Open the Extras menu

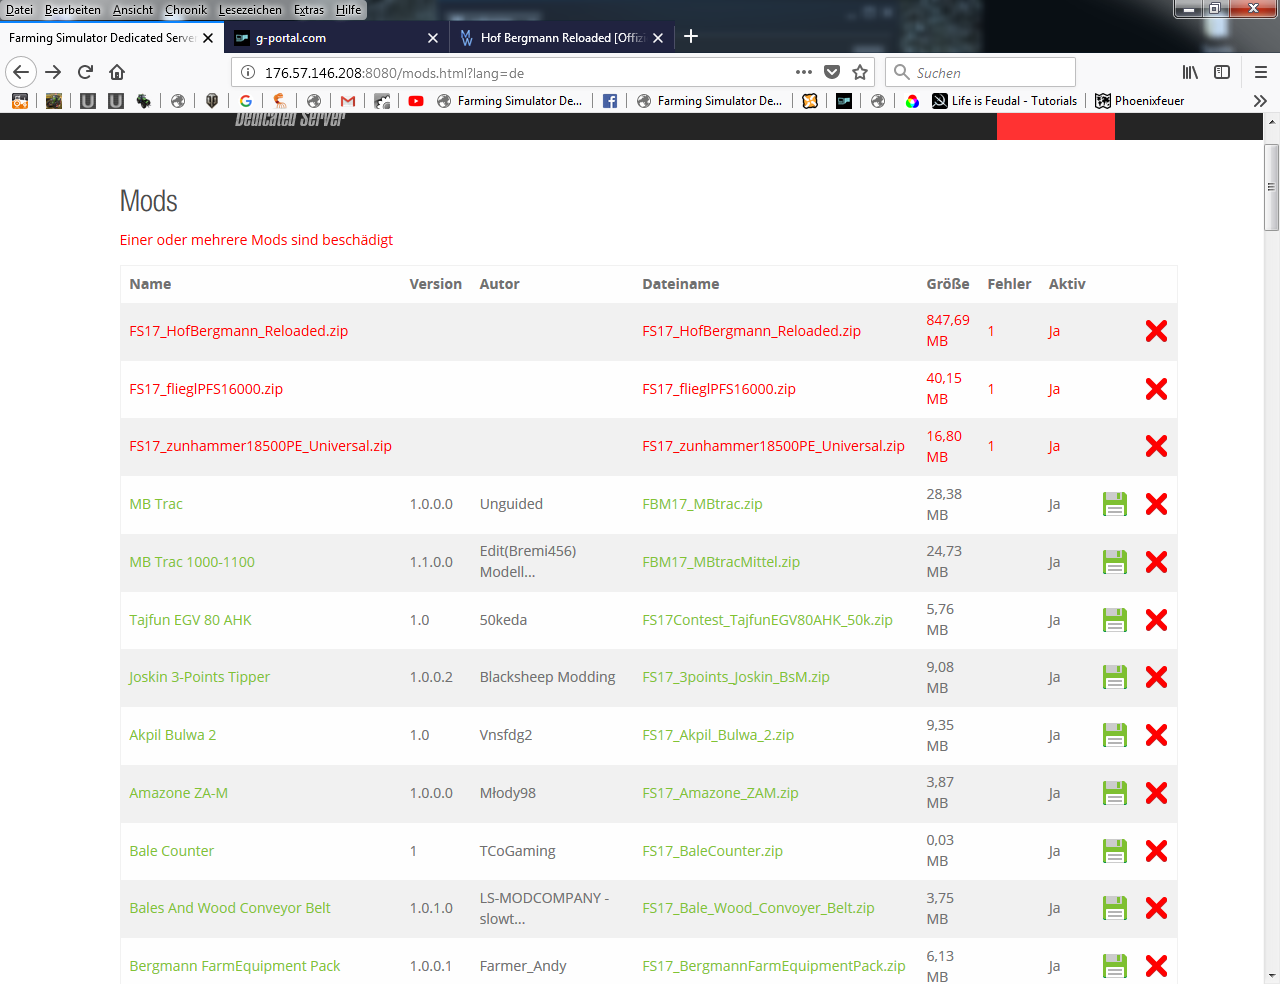[x=309, y=10]
